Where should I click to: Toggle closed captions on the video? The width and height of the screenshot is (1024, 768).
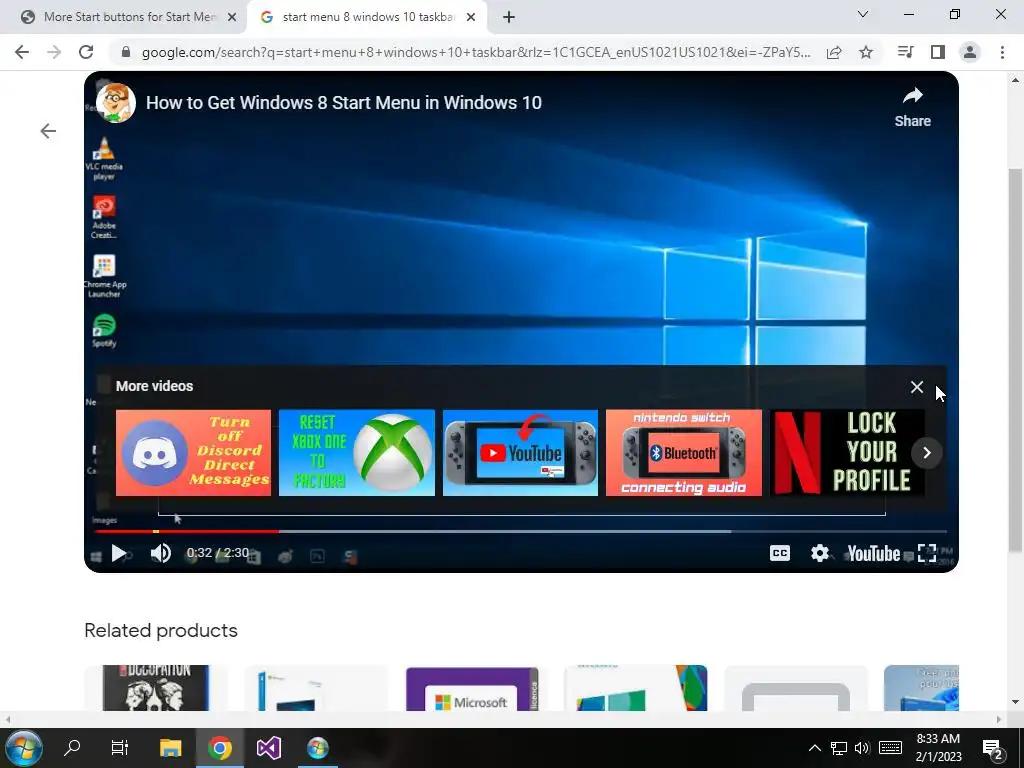click(780, 553)
